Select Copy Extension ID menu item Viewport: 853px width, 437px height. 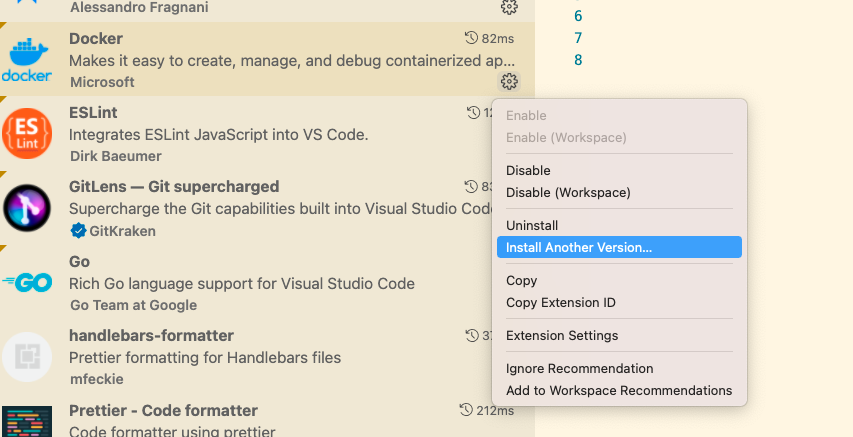(x=619, y=302)
